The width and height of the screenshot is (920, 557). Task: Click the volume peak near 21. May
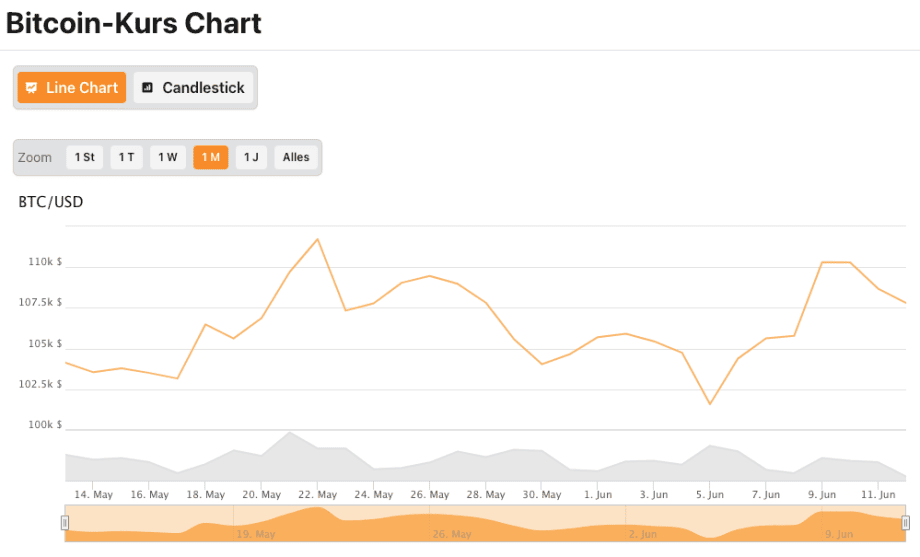(290, 432)
